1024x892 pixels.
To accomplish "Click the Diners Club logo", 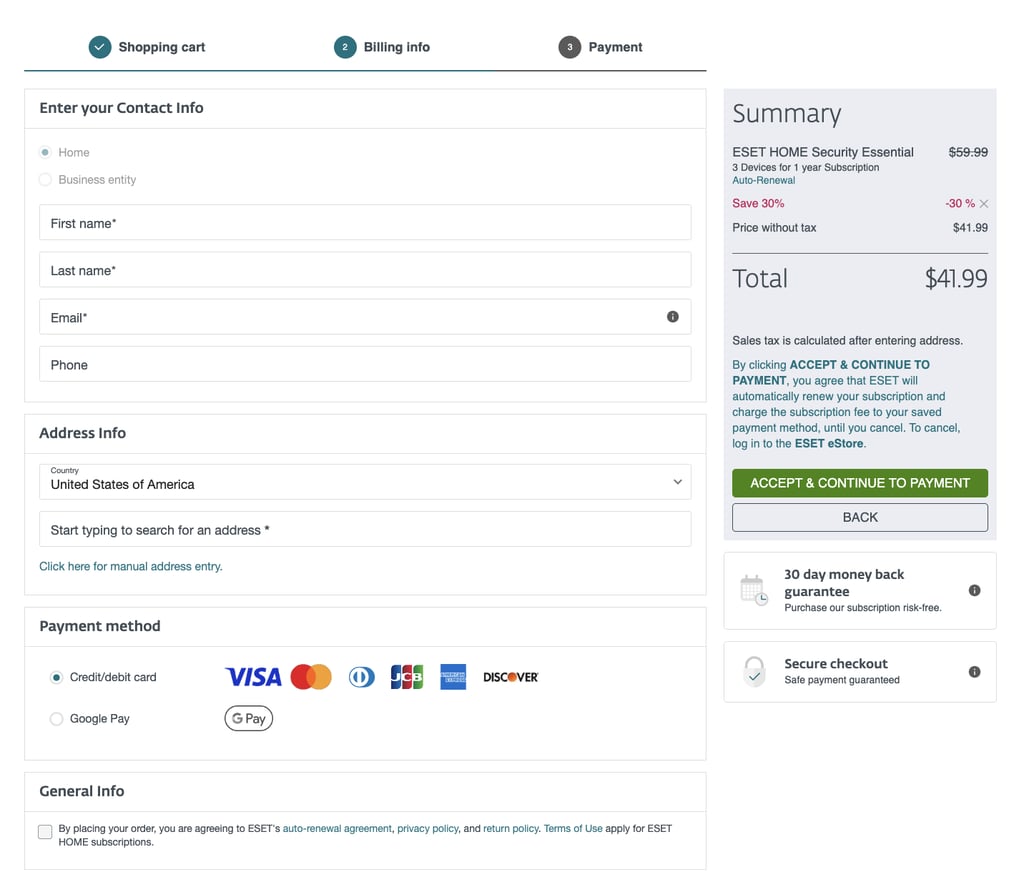I will (362, 677).
